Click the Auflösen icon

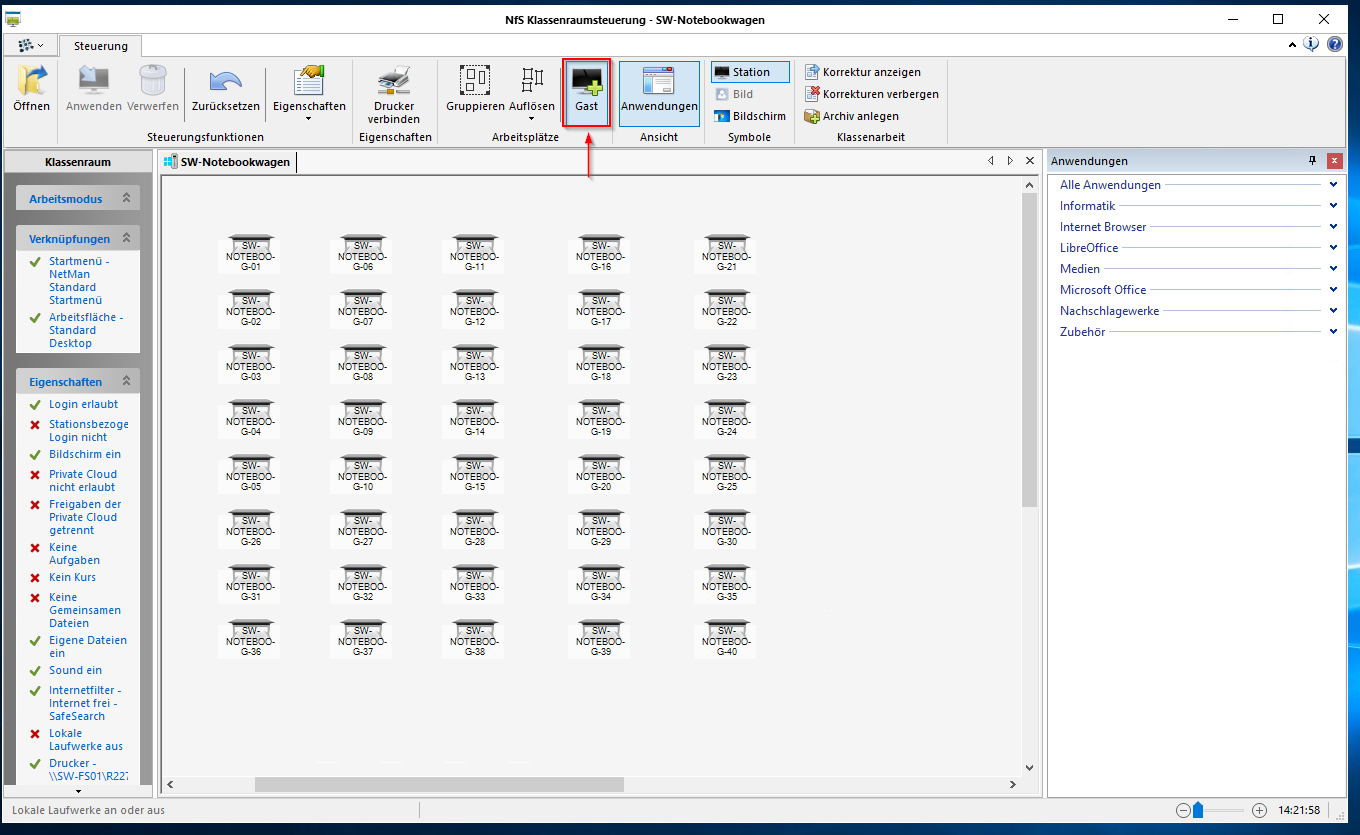point(533,81)
